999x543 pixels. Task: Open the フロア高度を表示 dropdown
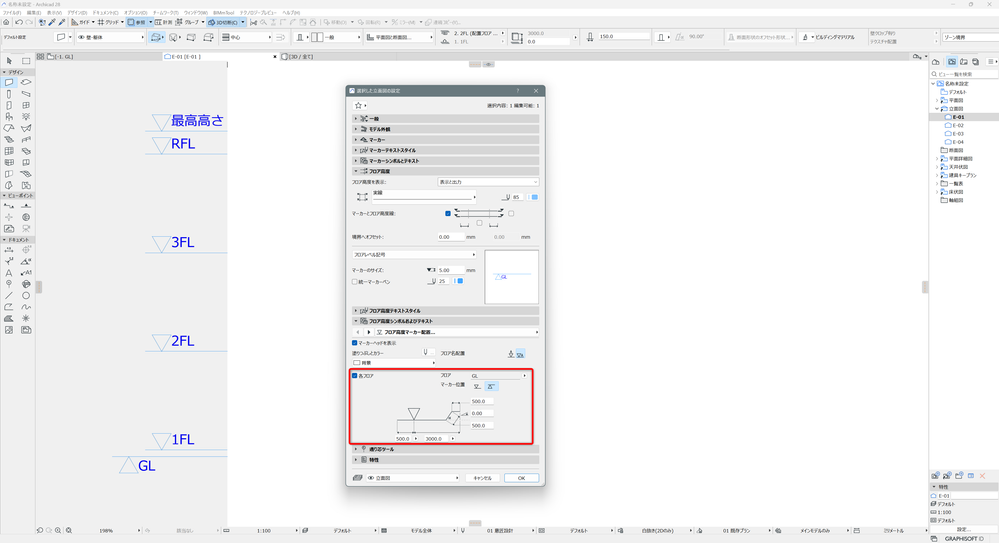[488, 182]
